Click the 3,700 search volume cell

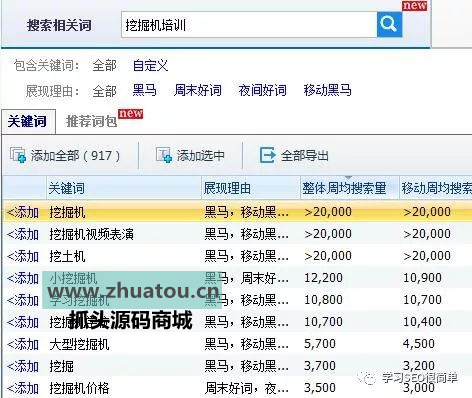[x=320, y=366]
